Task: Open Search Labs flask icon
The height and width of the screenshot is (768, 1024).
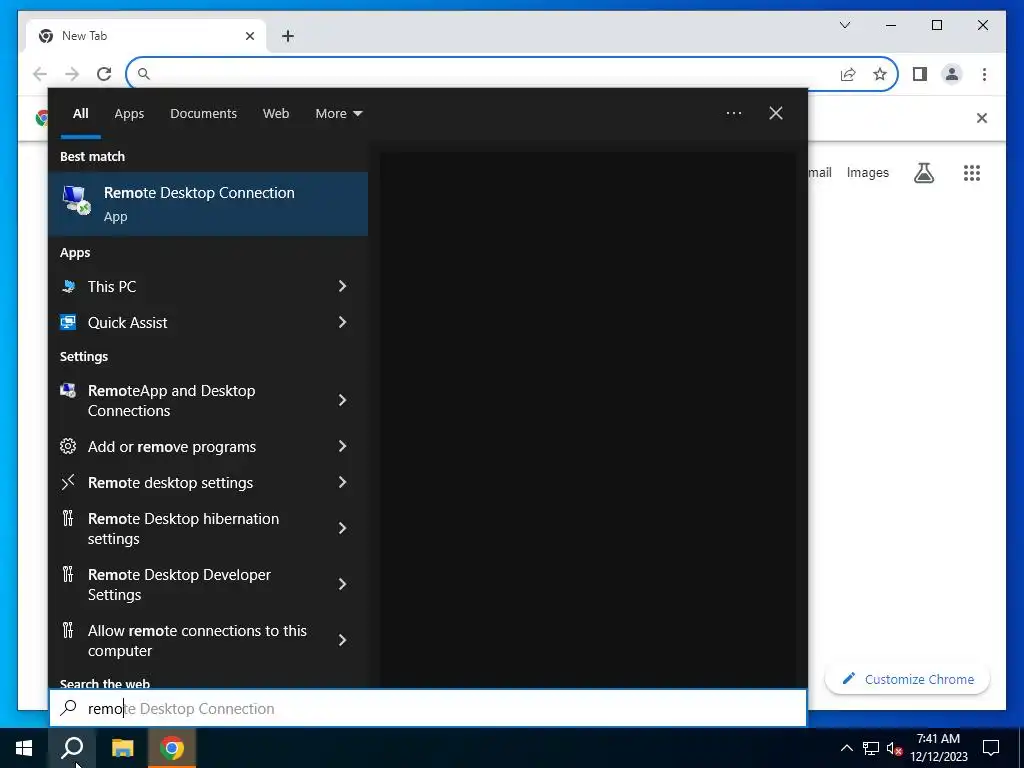Action: point(923,173)
